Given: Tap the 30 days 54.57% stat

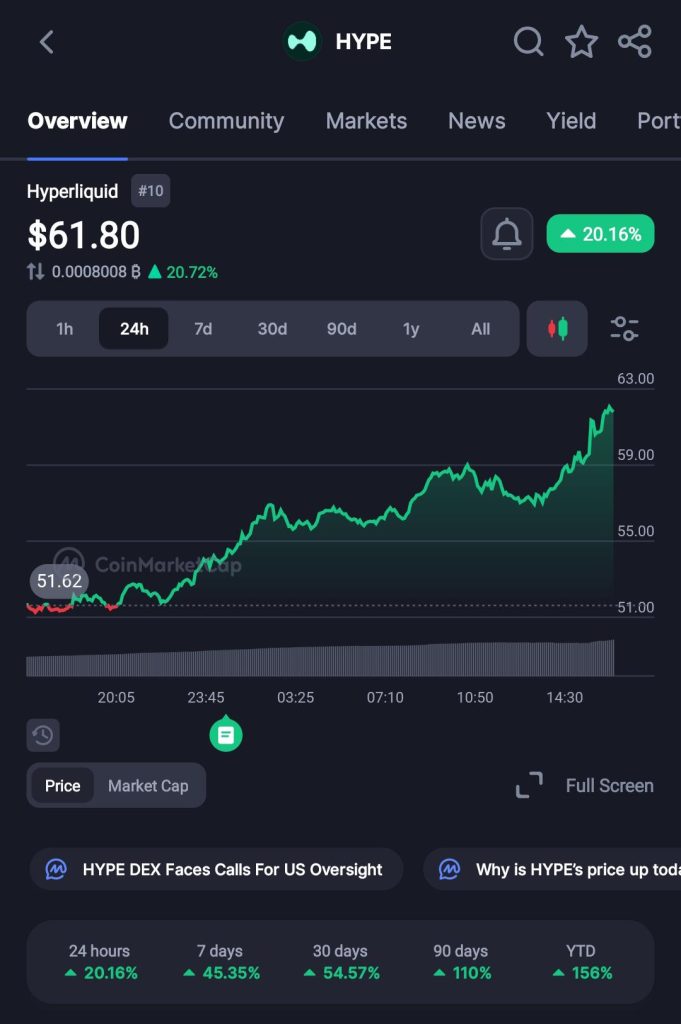Looking at the screenshot, I should tap(340, 962).
